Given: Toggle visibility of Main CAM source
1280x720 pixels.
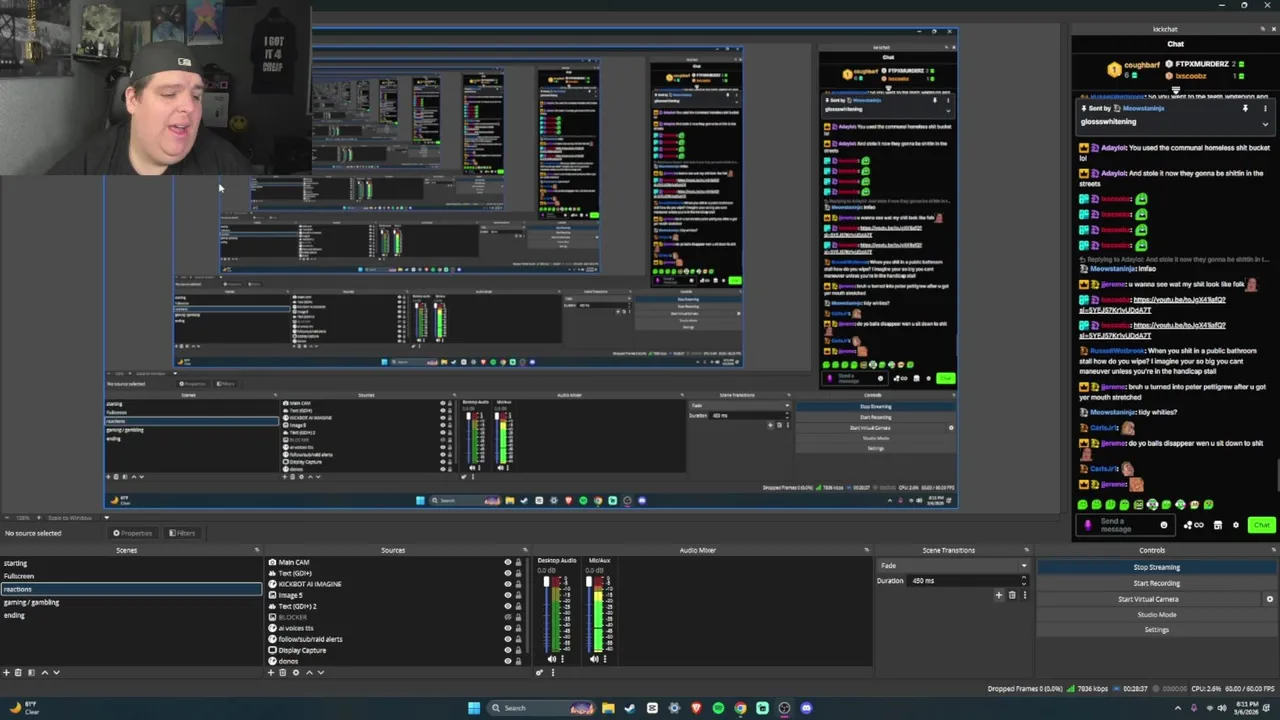Looking at the screenshot, I should click(x=507, y=562).
